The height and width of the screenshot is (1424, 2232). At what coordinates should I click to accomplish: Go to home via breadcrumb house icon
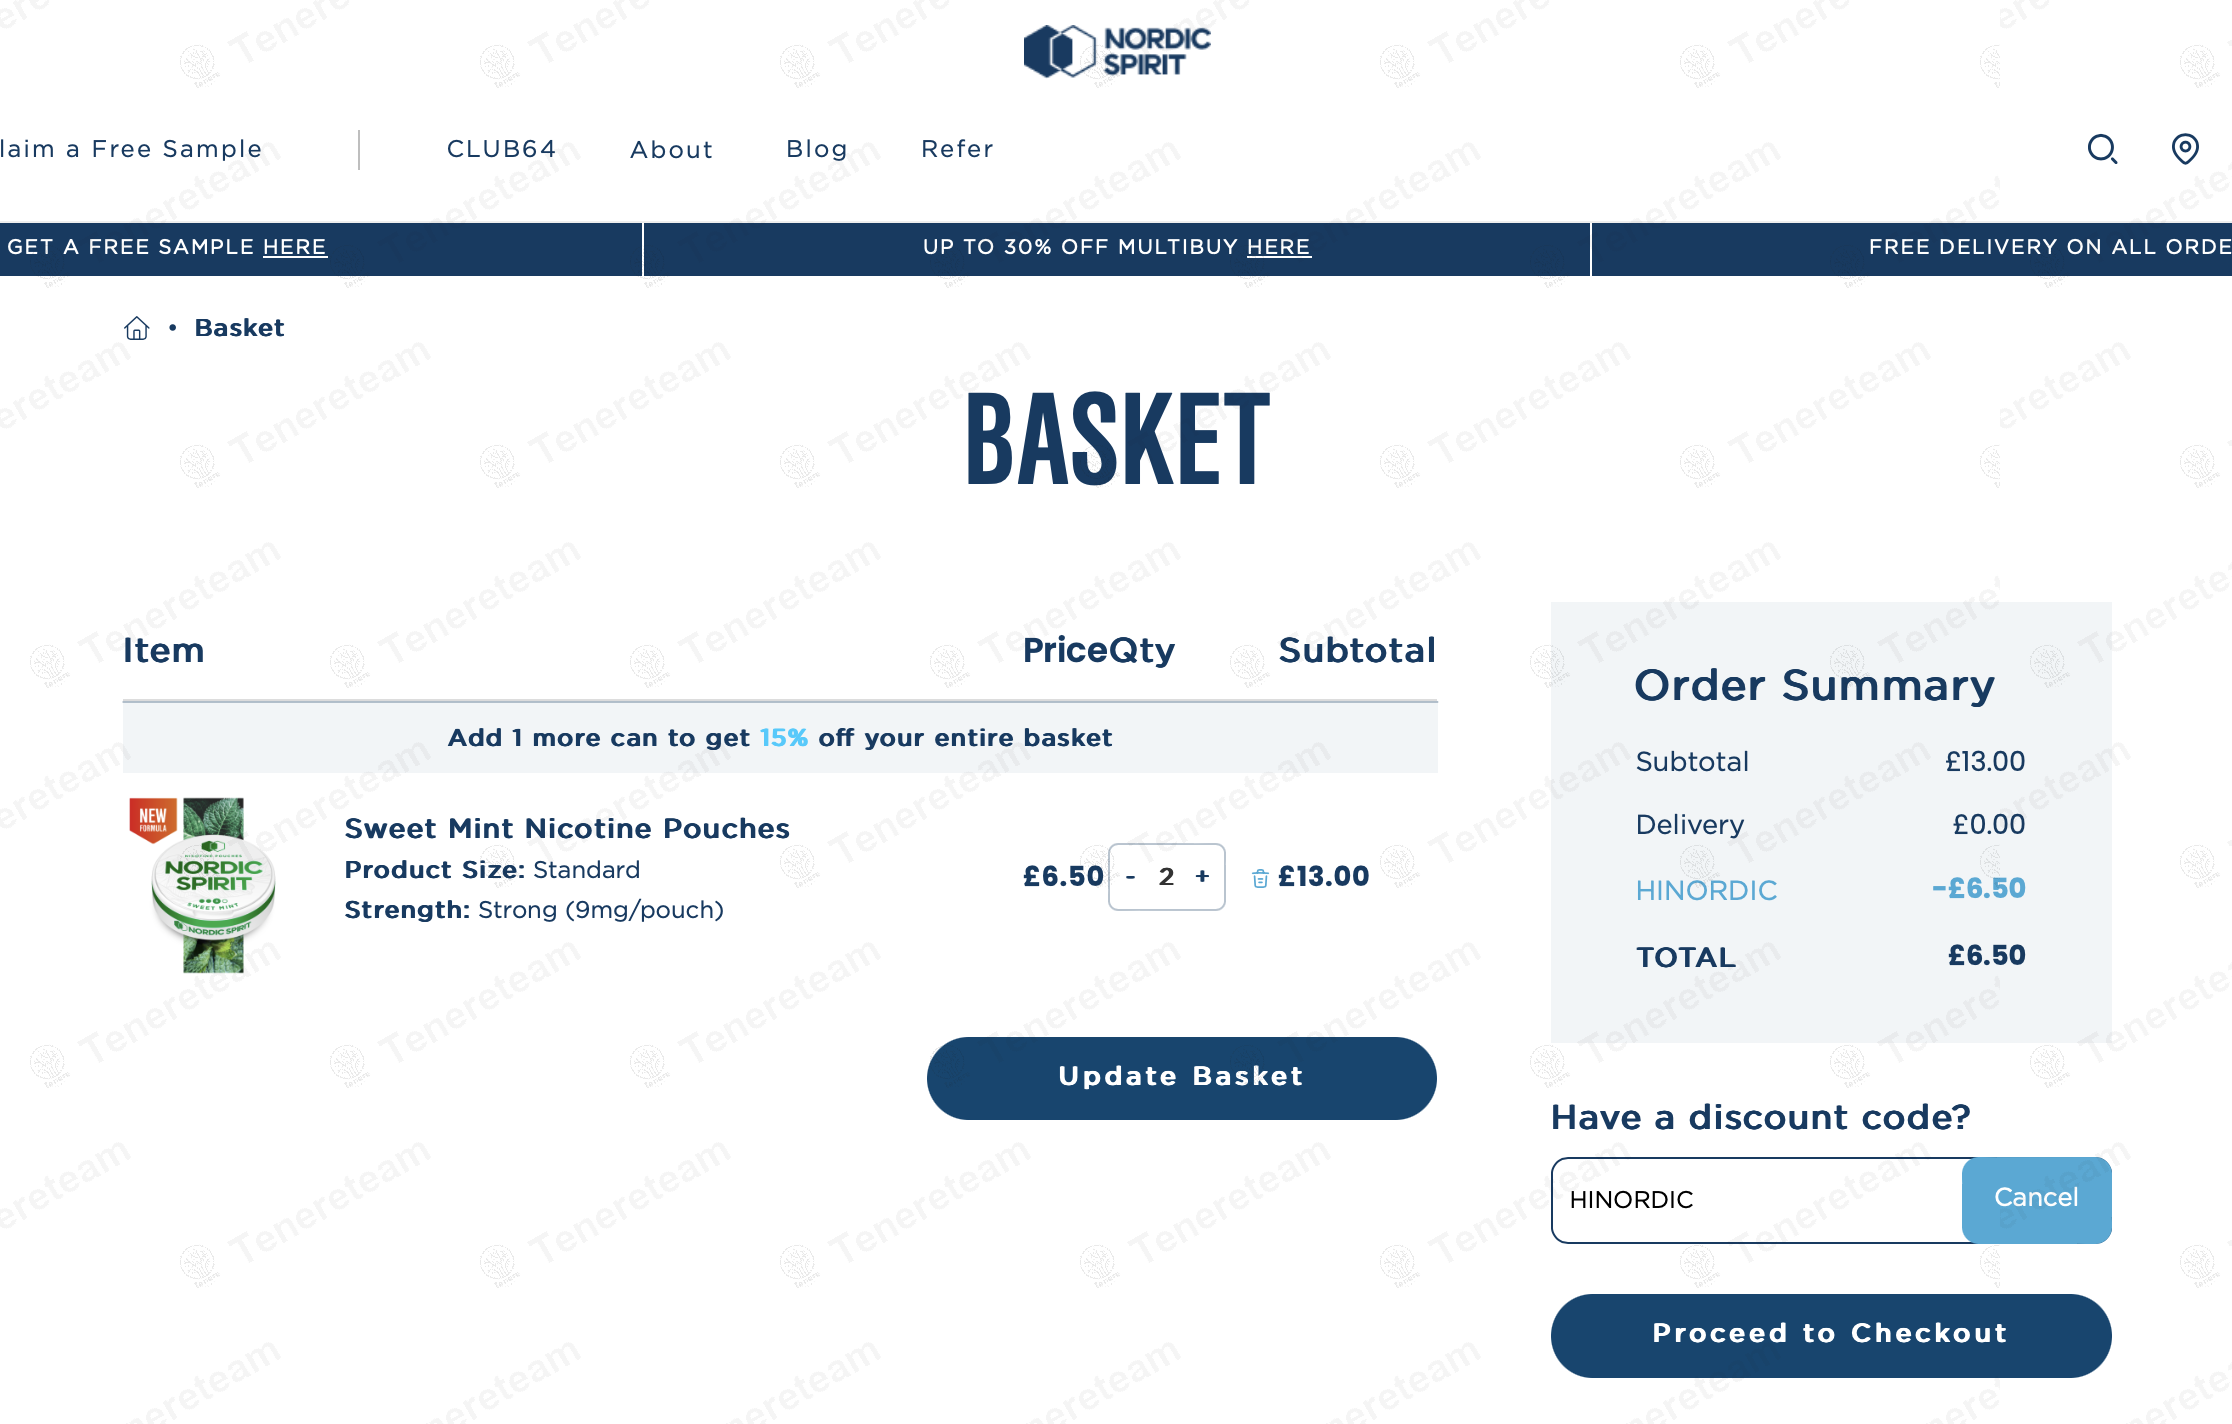pyautogui.click(x=137, y=328)
